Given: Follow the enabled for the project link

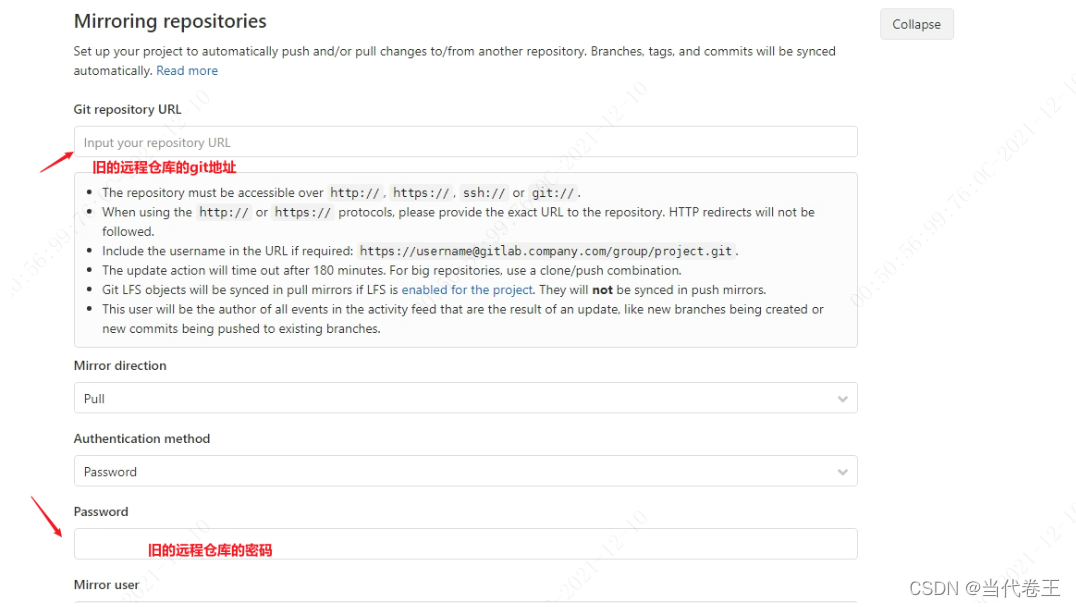Looking at the screenshot, I should coord(467,289).
